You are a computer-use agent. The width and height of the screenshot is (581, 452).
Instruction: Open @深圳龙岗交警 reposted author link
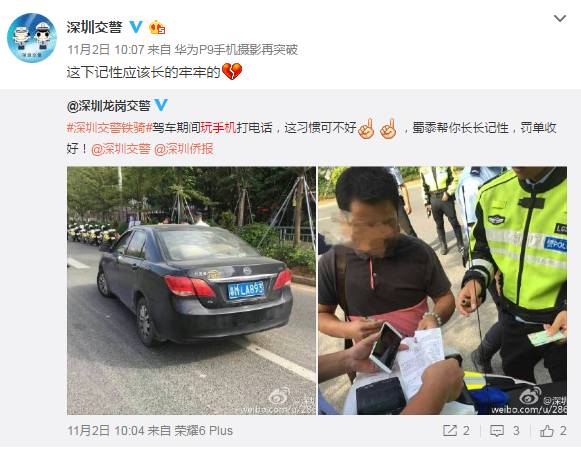coord(109,106)
